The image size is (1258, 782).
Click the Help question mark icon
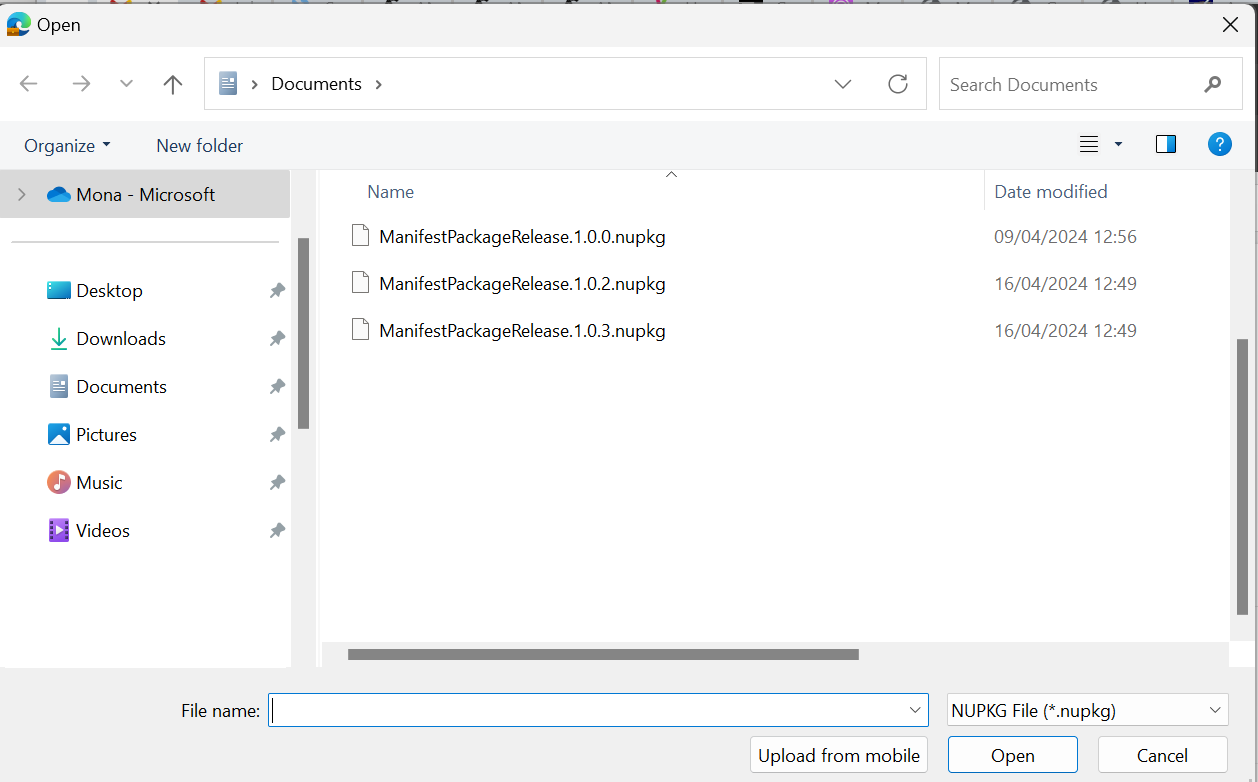click(1219, 144)
